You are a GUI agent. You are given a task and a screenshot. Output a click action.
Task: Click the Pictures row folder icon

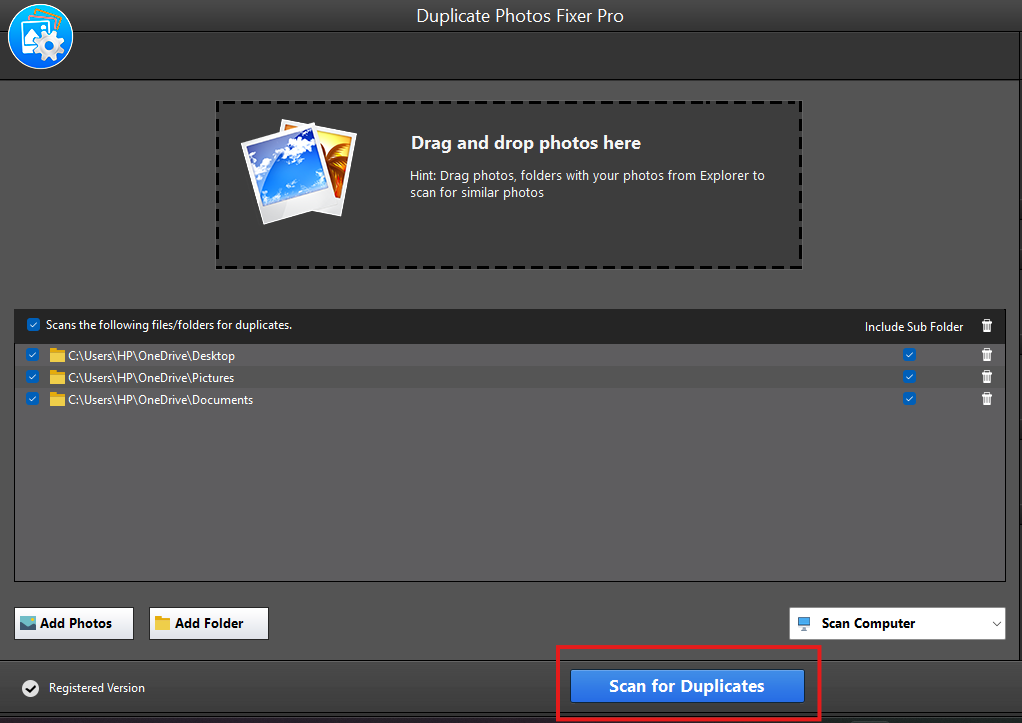point(57,377)
